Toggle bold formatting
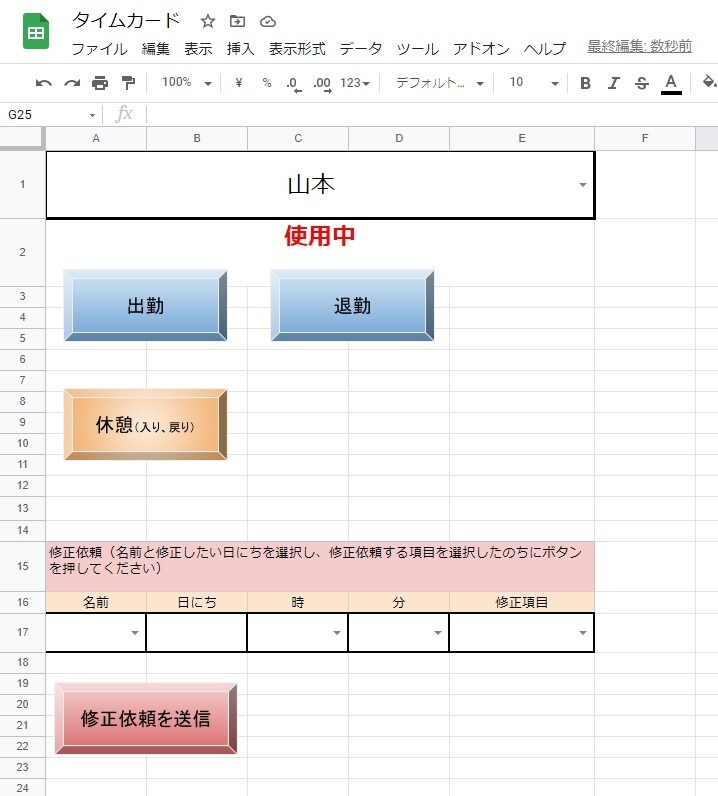 click(585, 83)
